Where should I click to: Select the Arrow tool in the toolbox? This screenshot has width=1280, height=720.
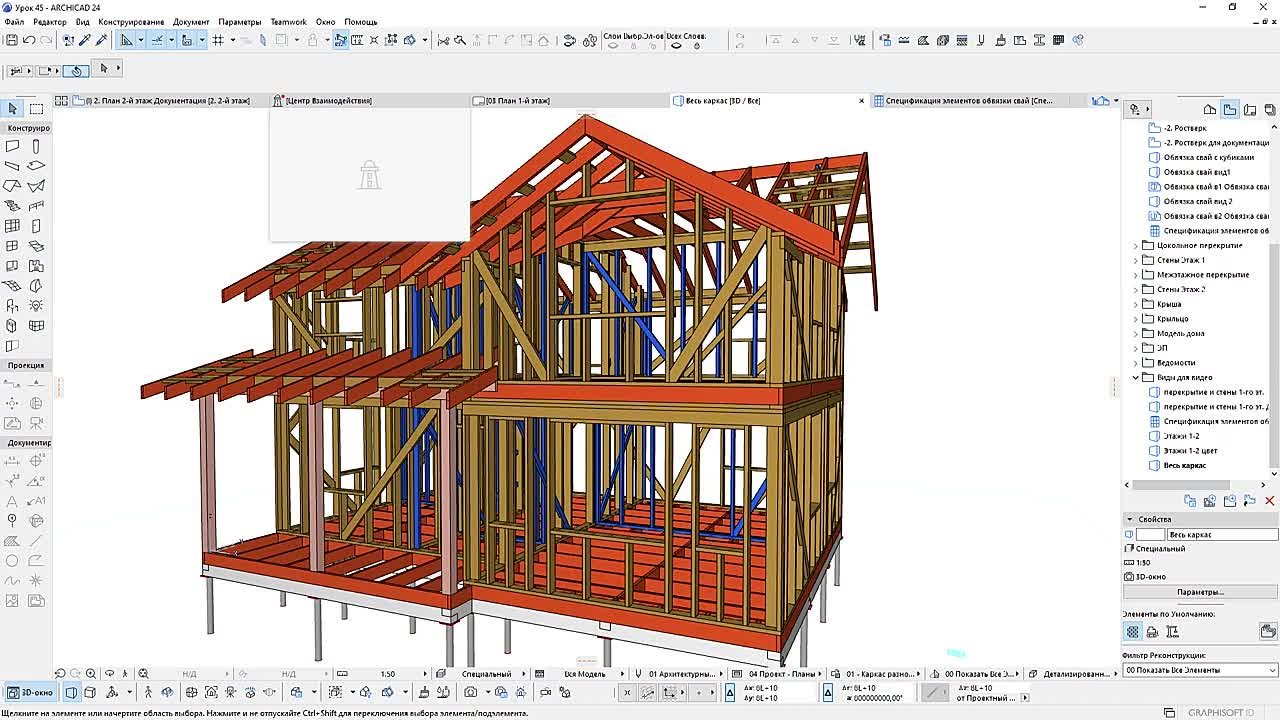point(13,108)
